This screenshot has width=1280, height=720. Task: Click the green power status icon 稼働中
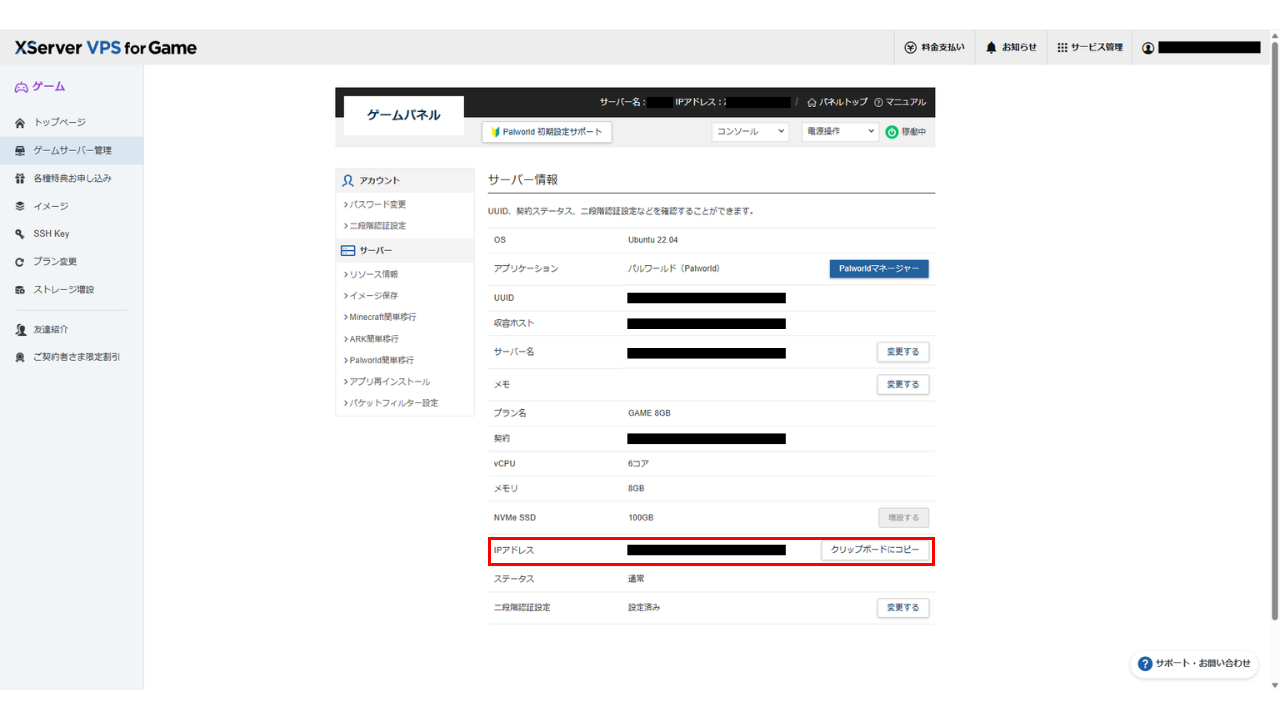892,132
